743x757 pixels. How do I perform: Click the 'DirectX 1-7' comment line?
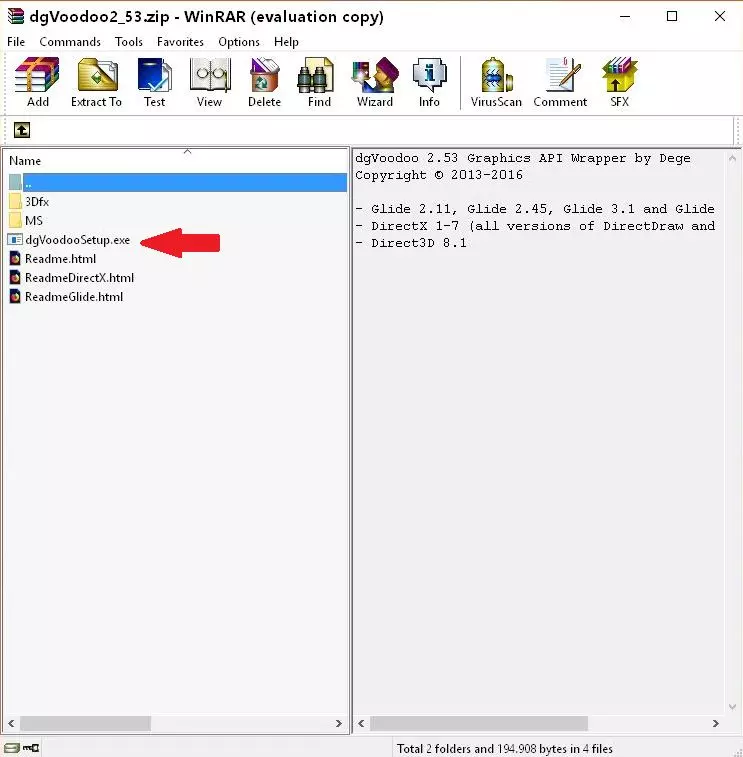point(535,226)
